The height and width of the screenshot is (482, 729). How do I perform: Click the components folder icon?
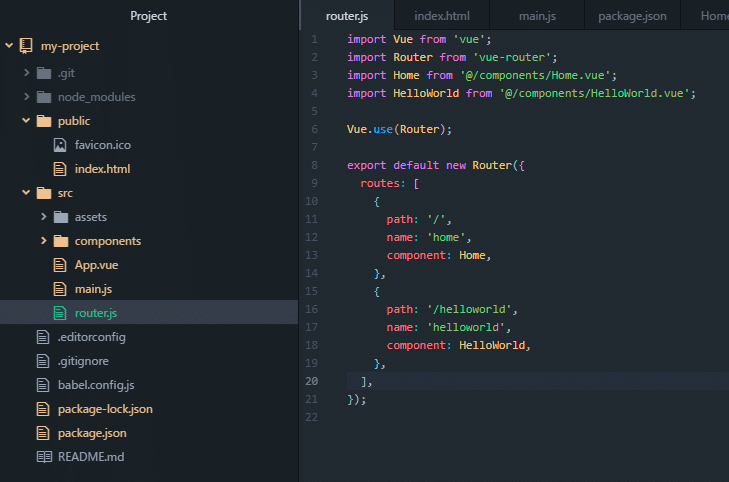pyautogui.click(x=61, y=241)
